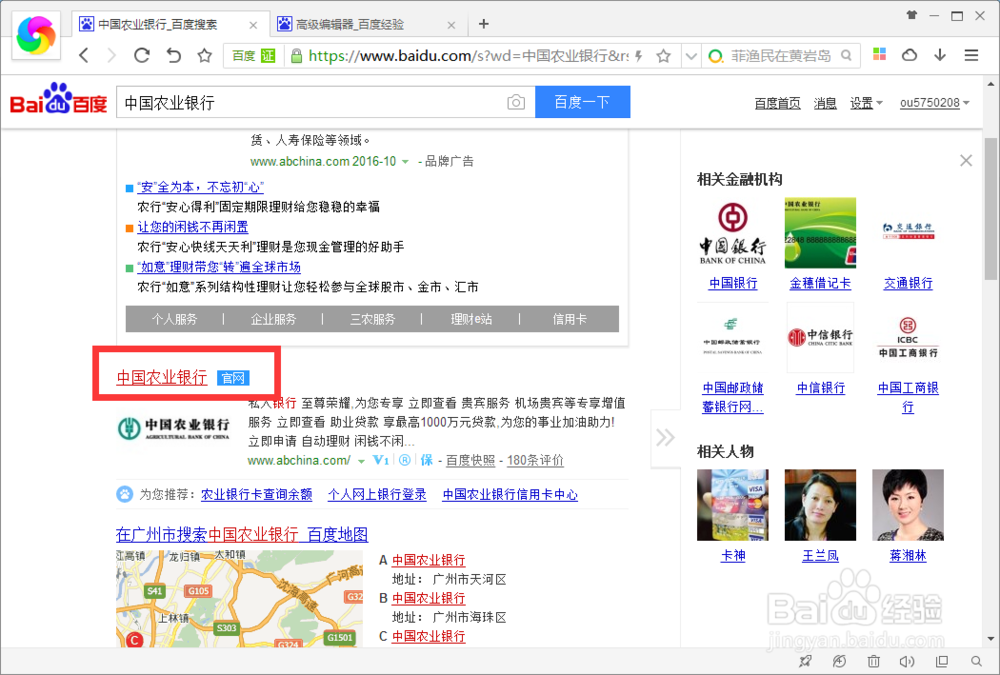
Task: Click the camera icon in Baidu search box
Action: [x=516, y=102]
